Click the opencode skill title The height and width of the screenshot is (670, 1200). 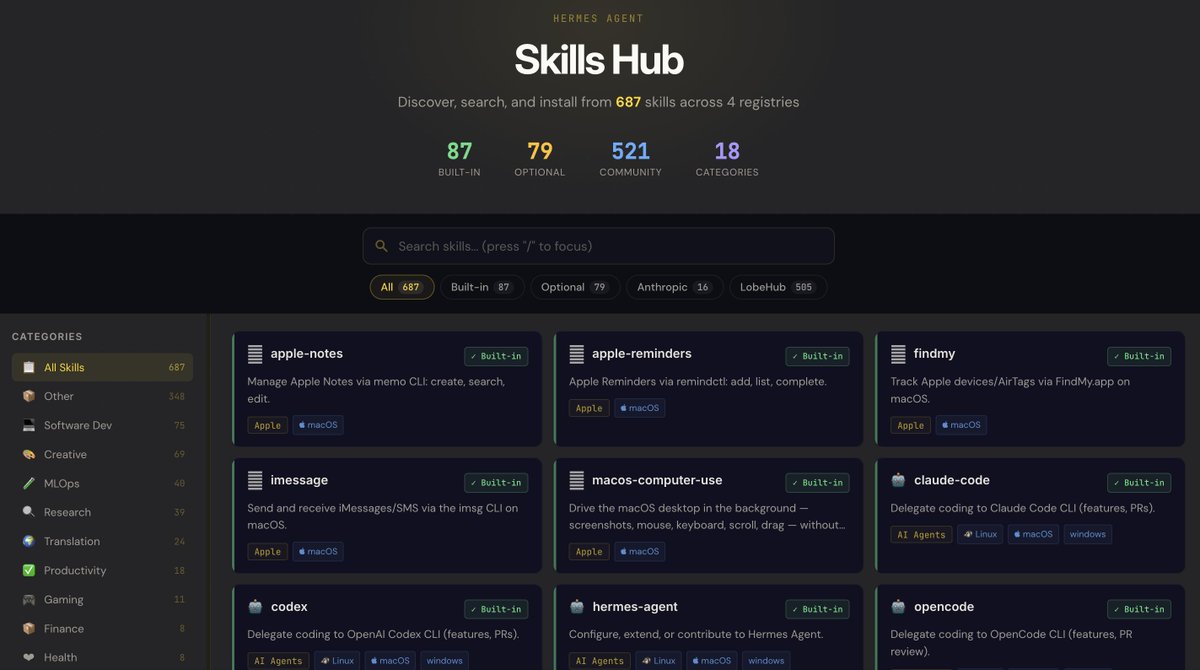[x=944, y=607]
